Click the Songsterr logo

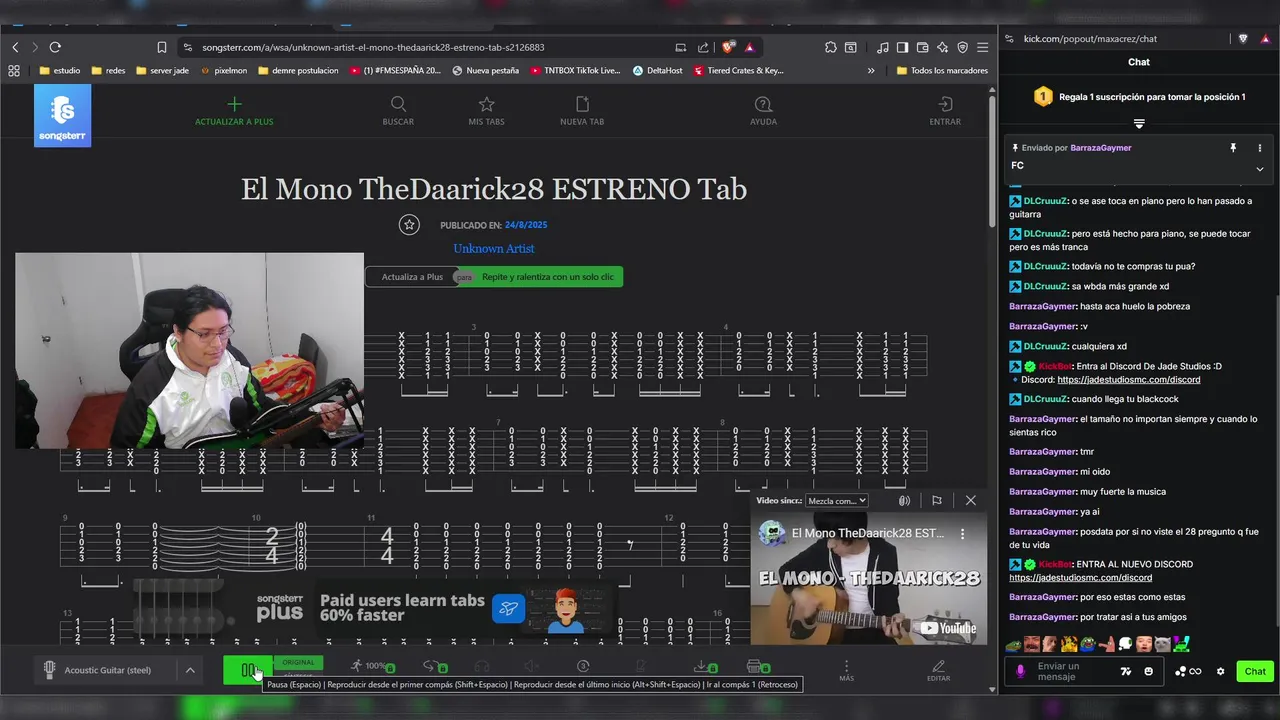tap(62, 116)
